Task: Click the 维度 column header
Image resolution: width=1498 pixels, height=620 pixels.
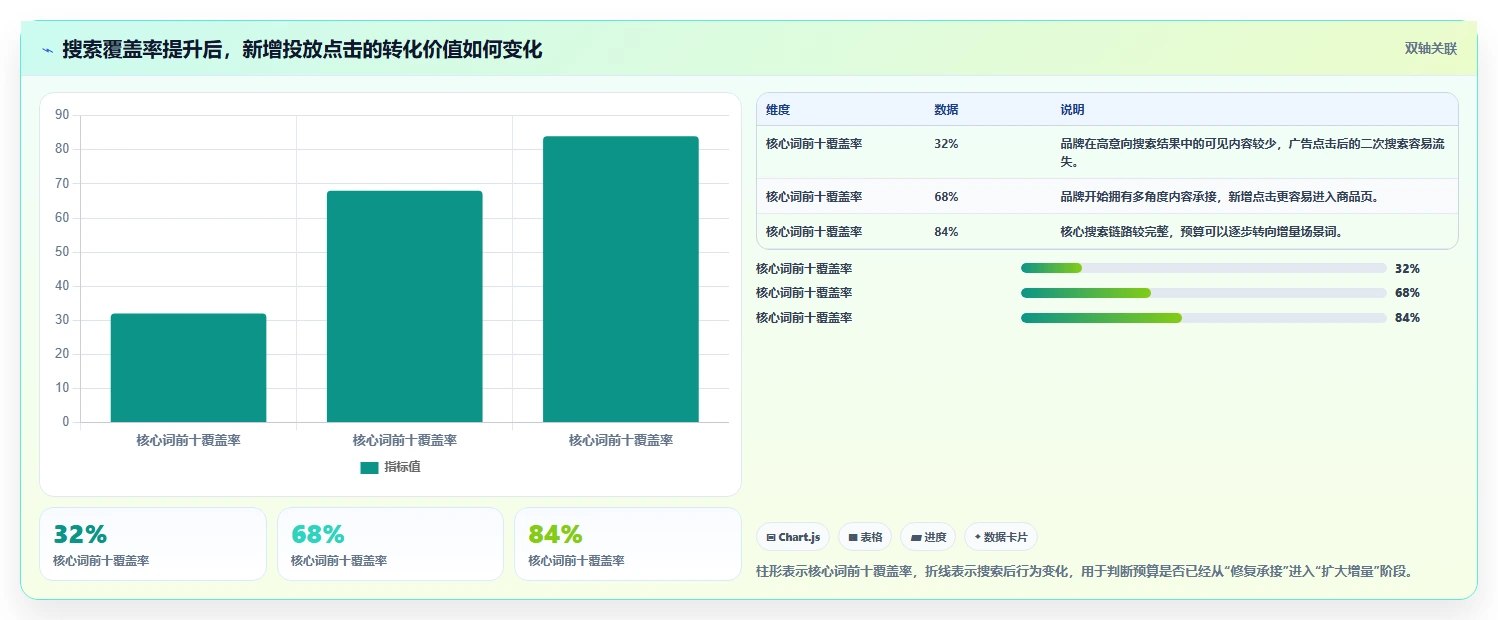Action: point(778,110)
